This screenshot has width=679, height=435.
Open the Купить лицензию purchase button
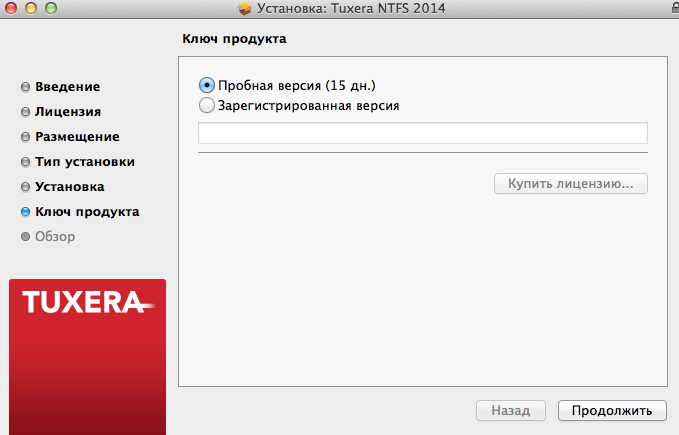click(571, 184)
